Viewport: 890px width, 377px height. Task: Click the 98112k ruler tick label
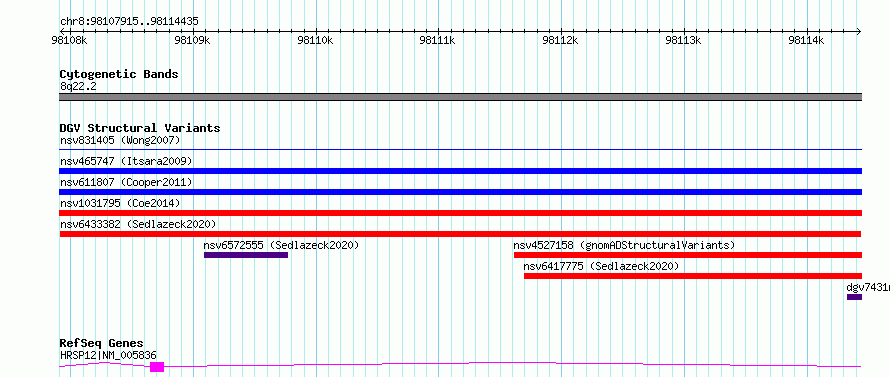(x=561, y=40)
